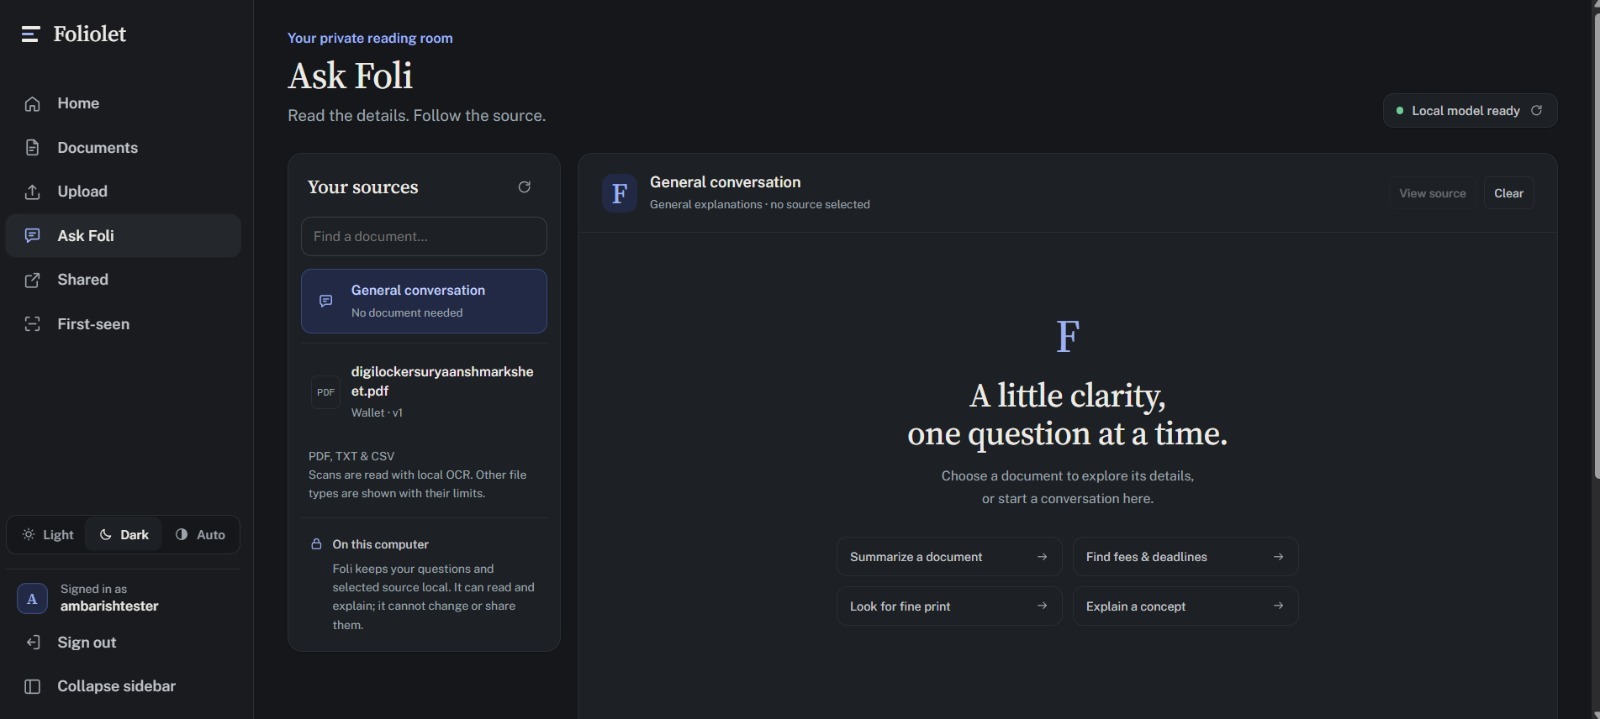Image resolution: width=1600 pixels, height=719 pixels.
Task: Click the F avatar in conversation header
Action: tap(619, 193)
